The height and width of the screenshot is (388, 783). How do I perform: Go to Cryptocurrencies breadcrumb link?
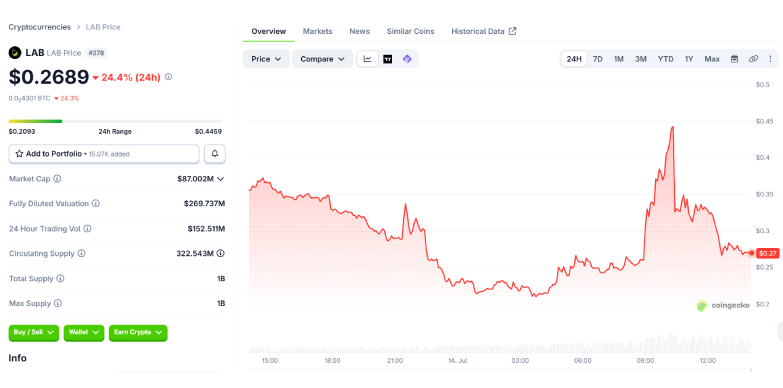click(x=40, y=27)
